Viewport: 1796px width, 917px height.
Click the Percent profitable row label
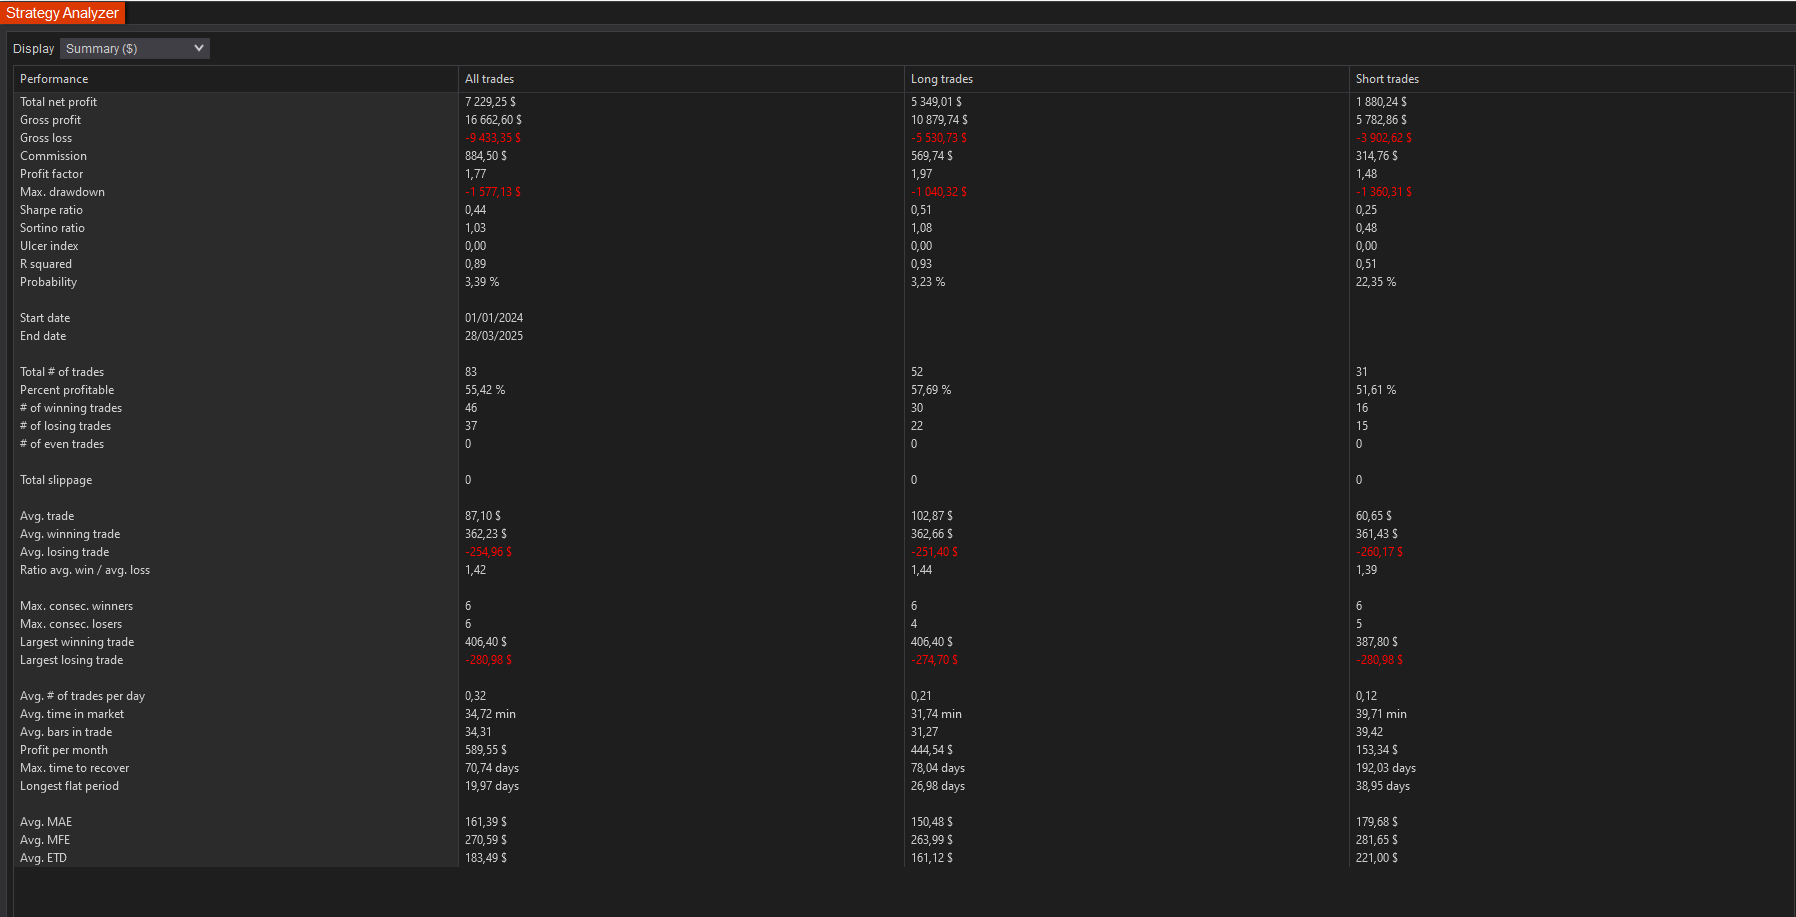tap(67, 390)
